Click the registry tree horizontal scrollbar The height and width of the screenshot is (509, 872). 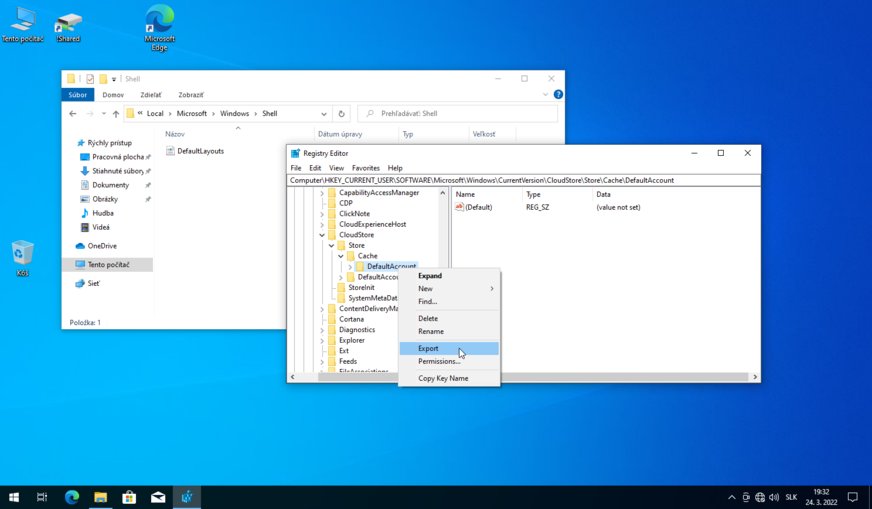[x=360, y=377]
